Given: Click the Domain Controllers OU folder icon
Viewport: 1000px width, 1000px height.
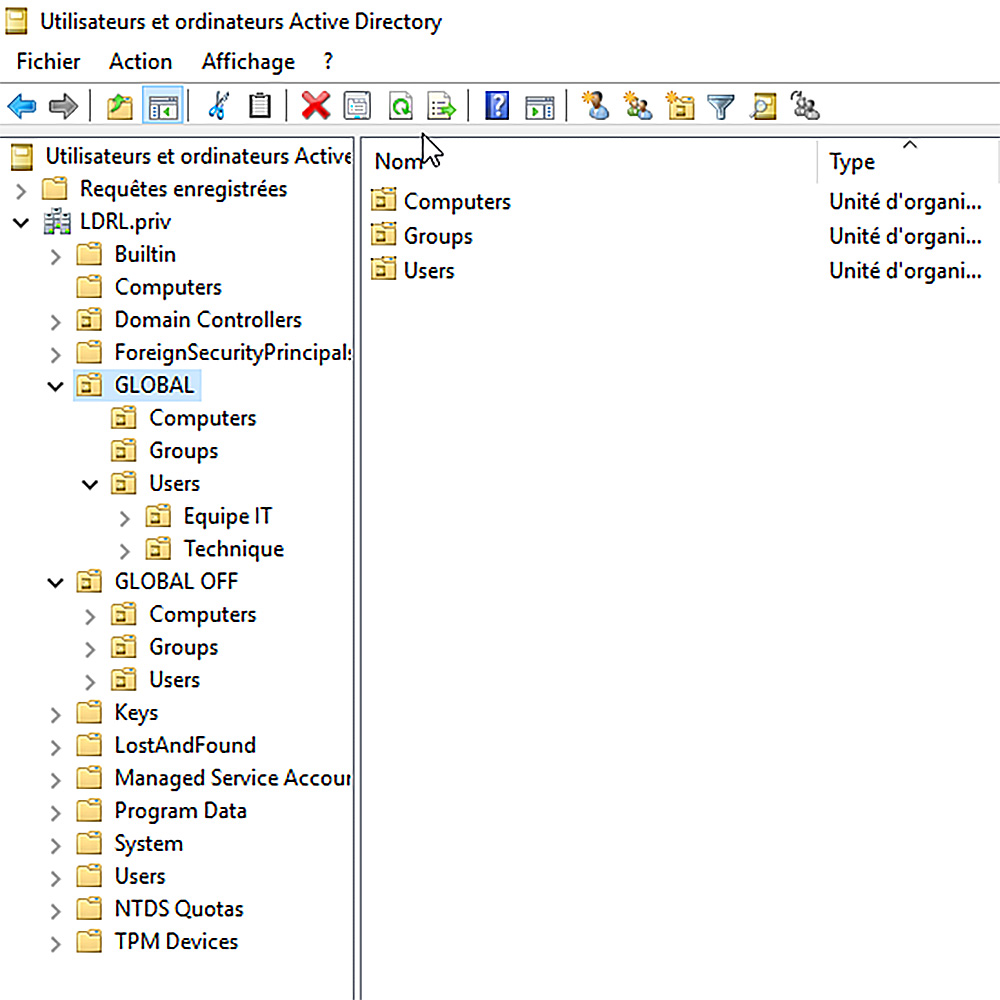Looking at the screenshot, I should [89, 319].
